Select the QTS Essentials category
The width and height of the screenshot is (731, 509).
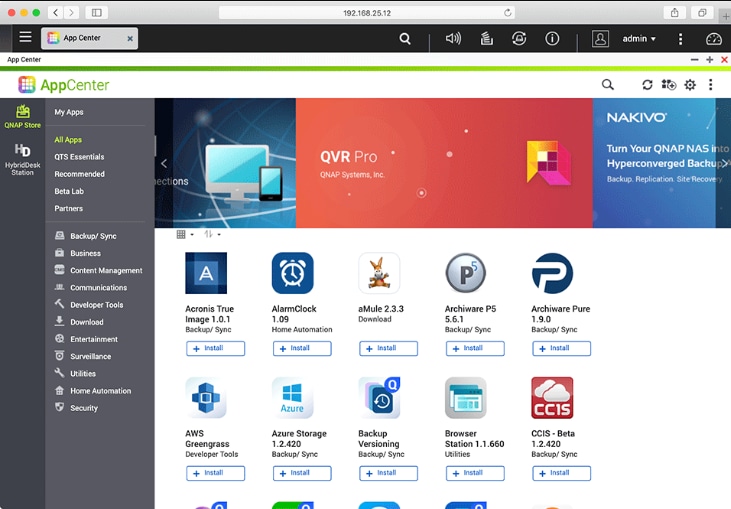pos(79,157)
